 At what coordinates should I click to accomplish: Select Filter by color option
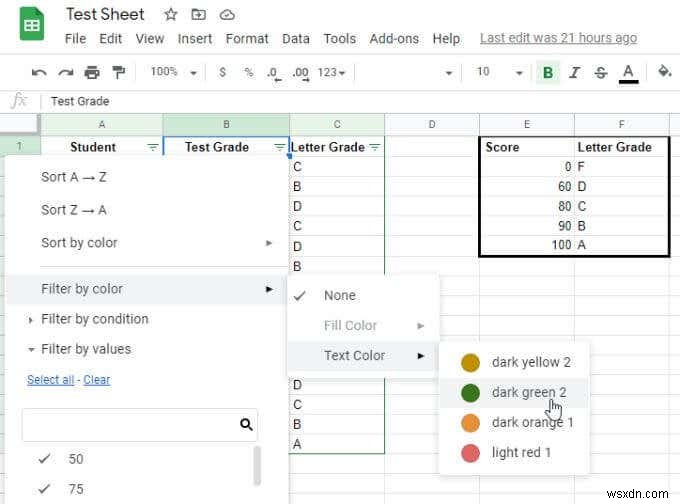click(x=147, y=289)
